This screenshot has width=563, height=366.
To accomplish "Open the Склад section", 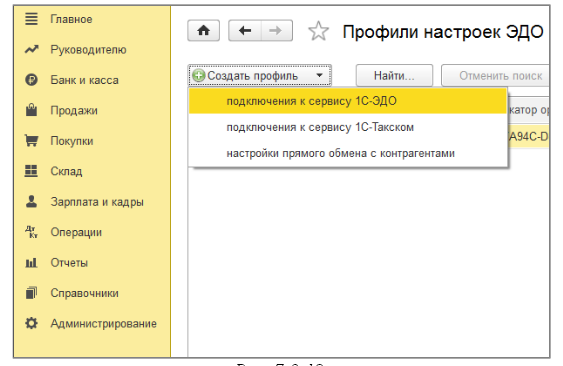I will coord(66,171).
